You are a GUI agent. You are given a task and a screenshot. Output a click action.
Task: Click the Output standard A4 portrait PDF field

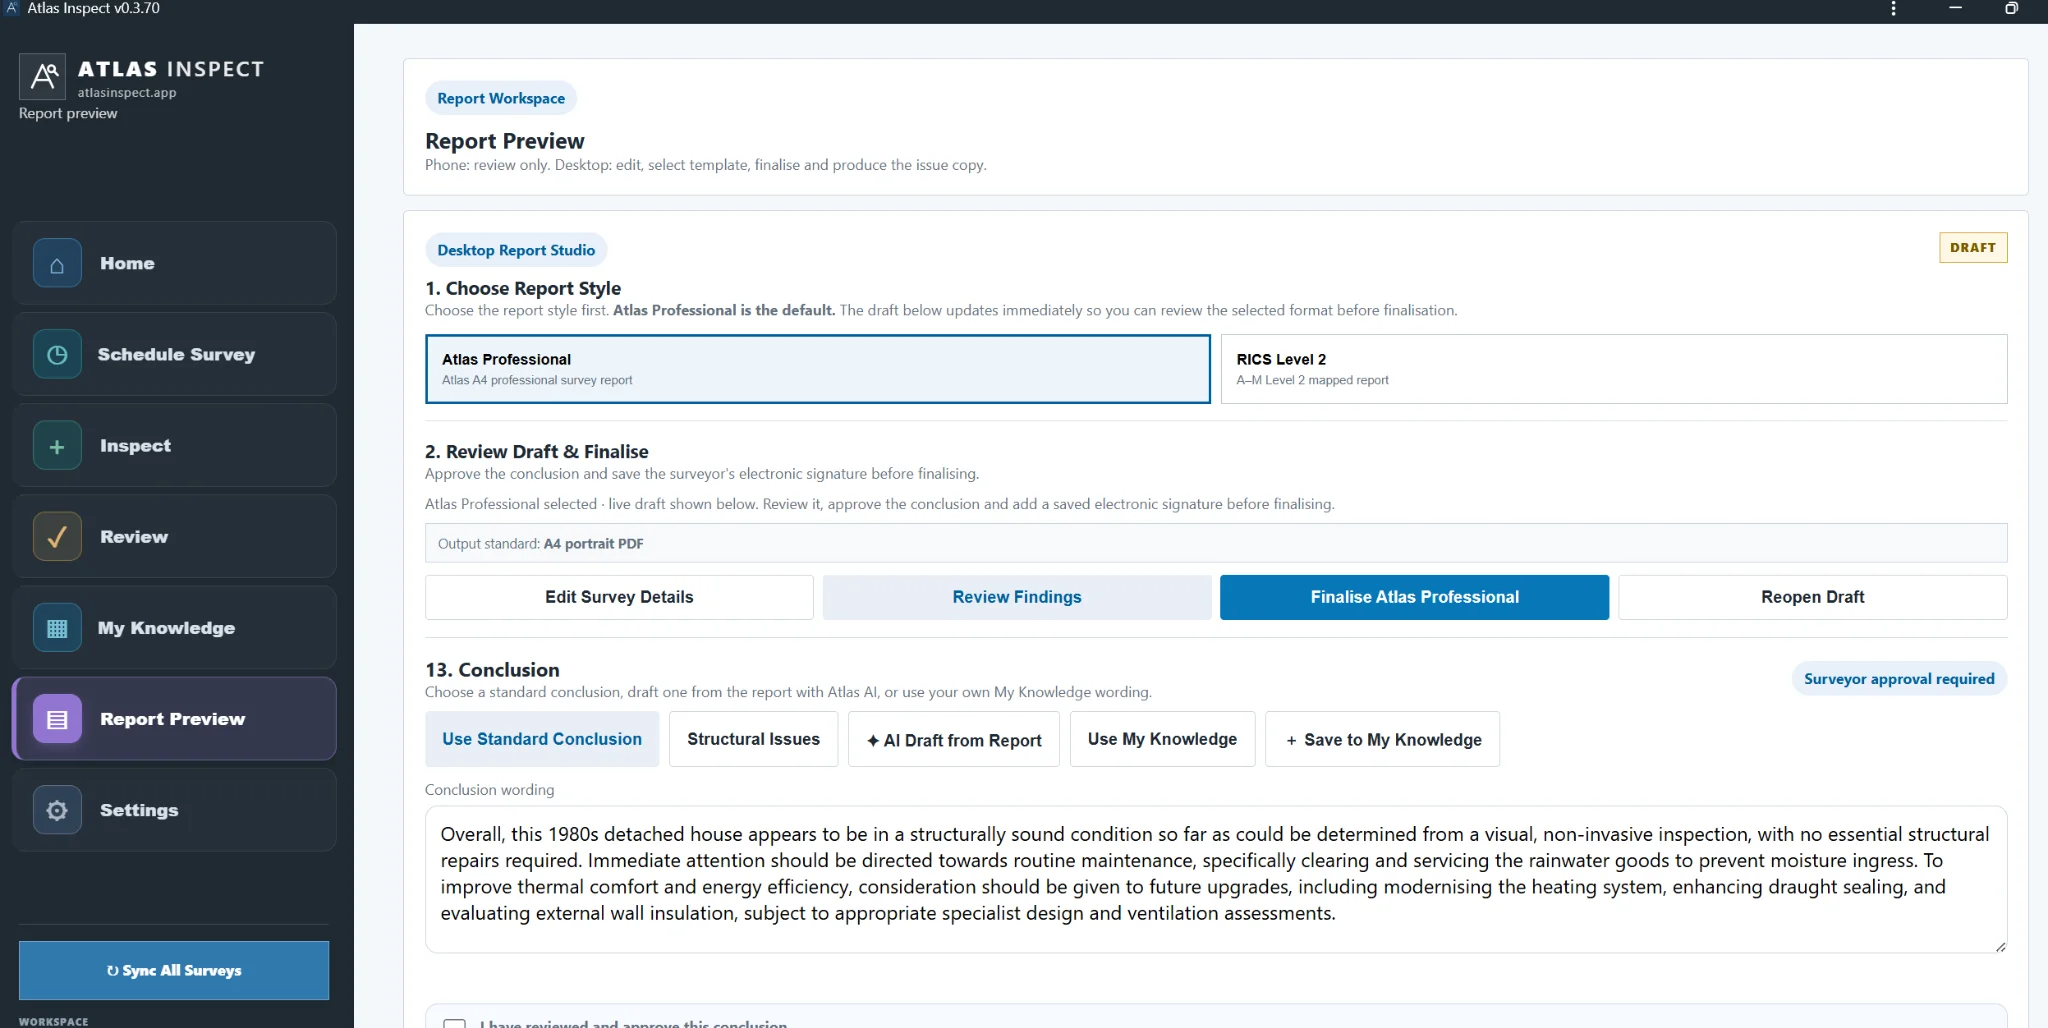1216,544
